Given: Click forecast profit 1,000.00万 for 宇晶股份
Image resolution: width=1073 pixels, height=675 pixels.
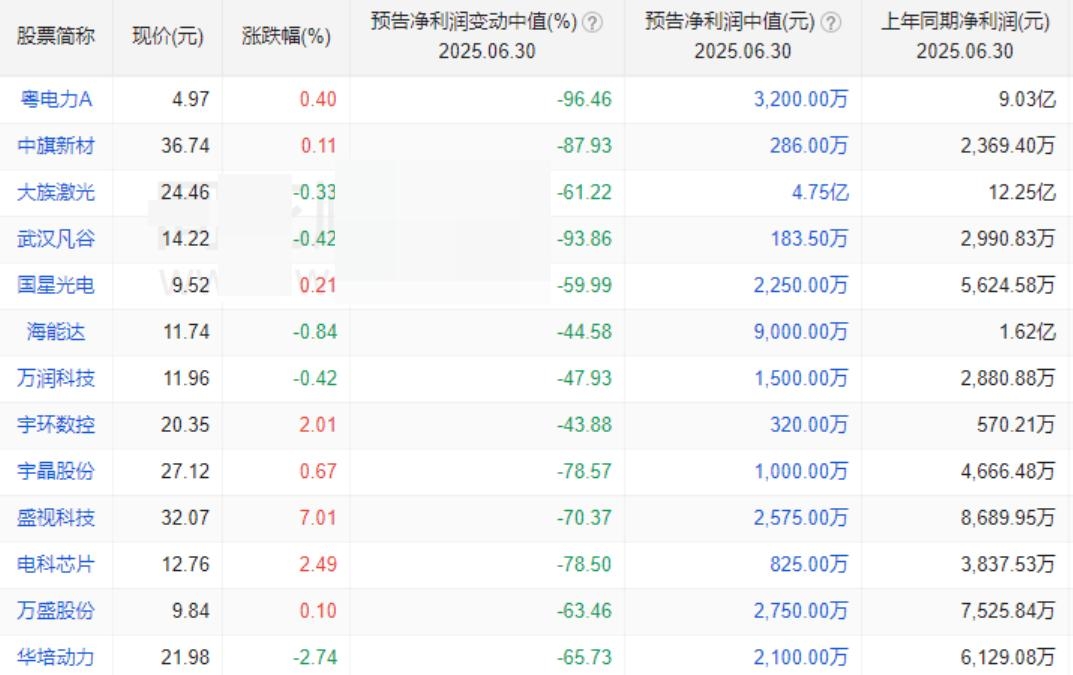Looking at the screenshot, I should click(x=801, y=472).
